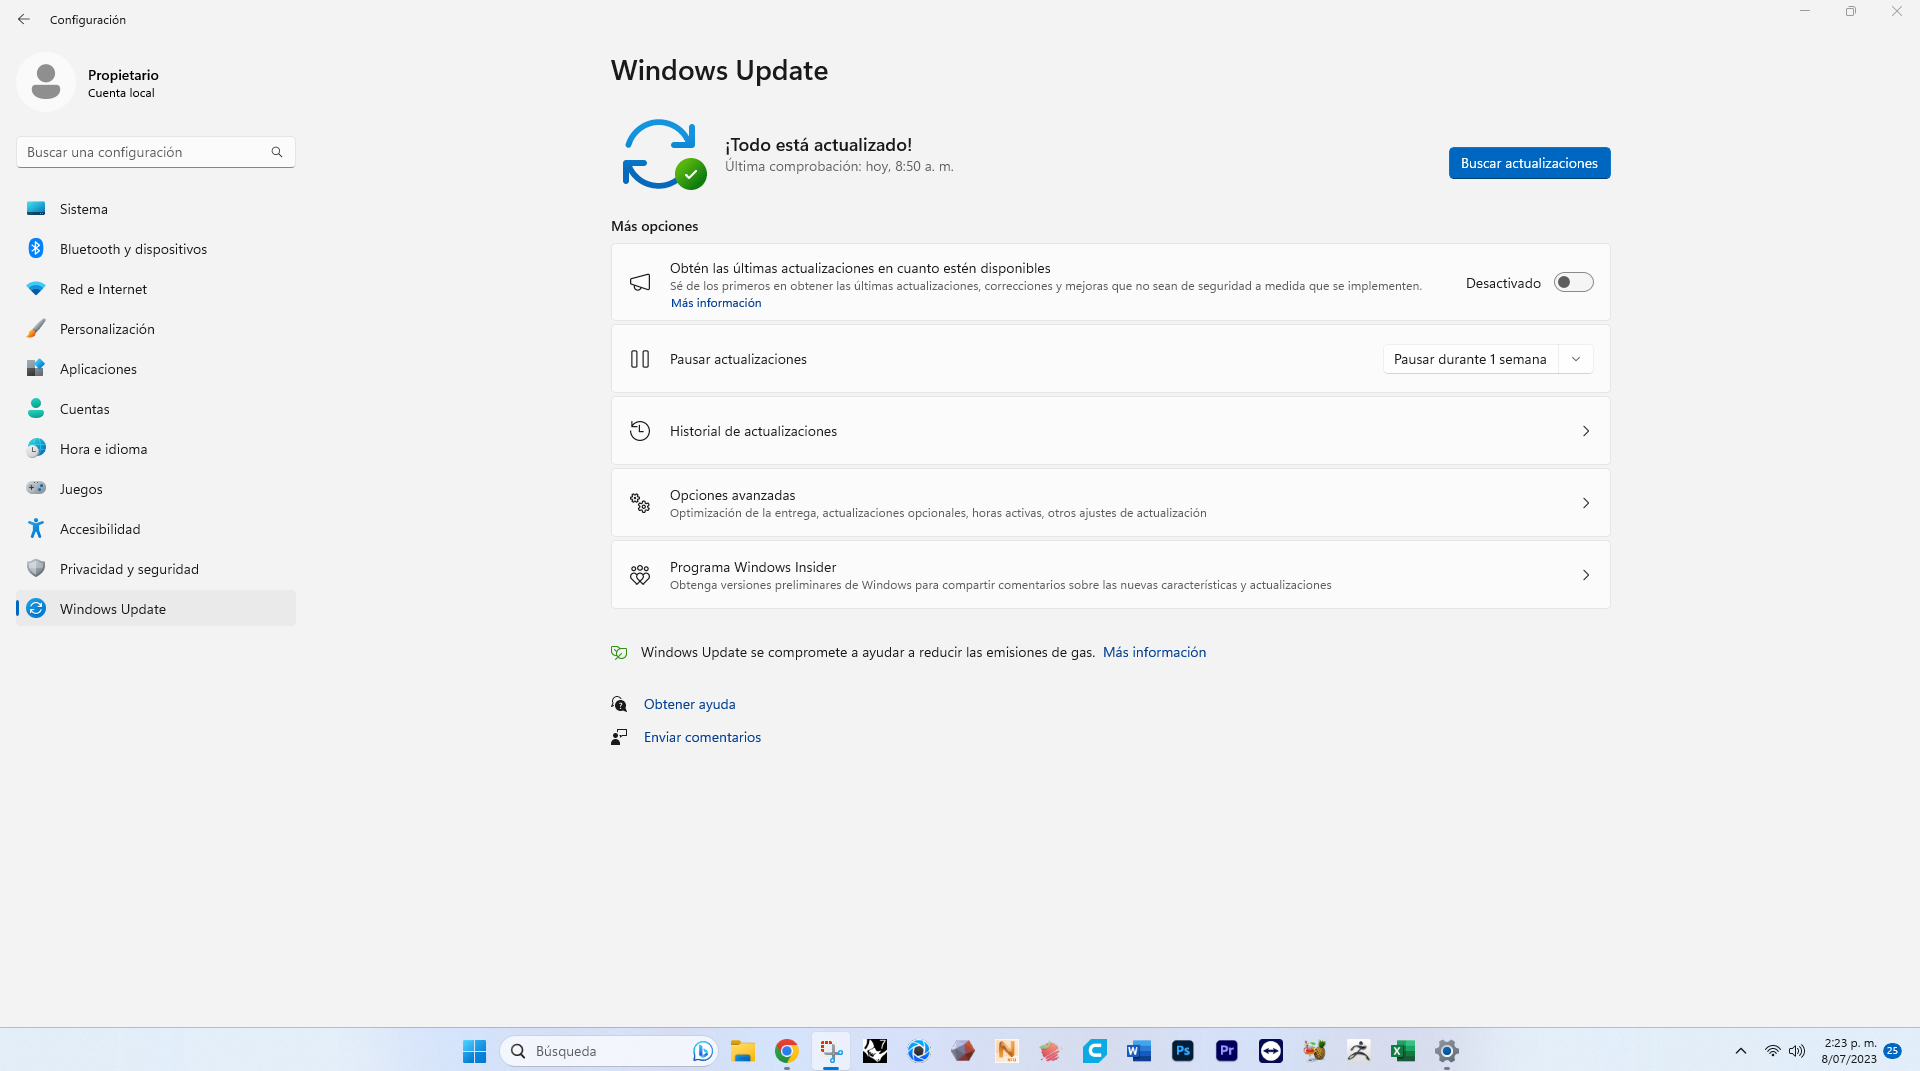Toggle the latest updates switch (Desactivado)
The height and width of the screenshot is (1071, 1920).
(1573, 283)
